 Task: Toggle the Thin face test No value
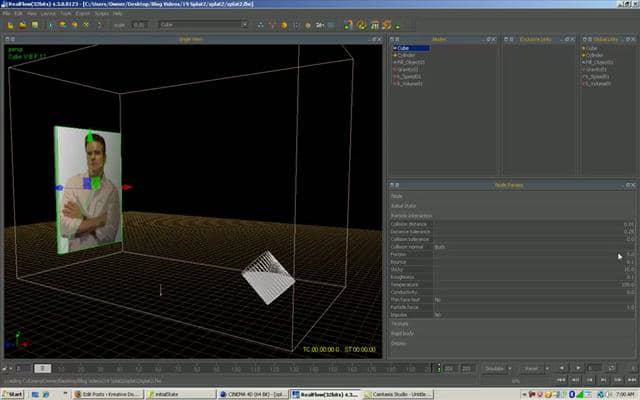[x=438, y=298]
